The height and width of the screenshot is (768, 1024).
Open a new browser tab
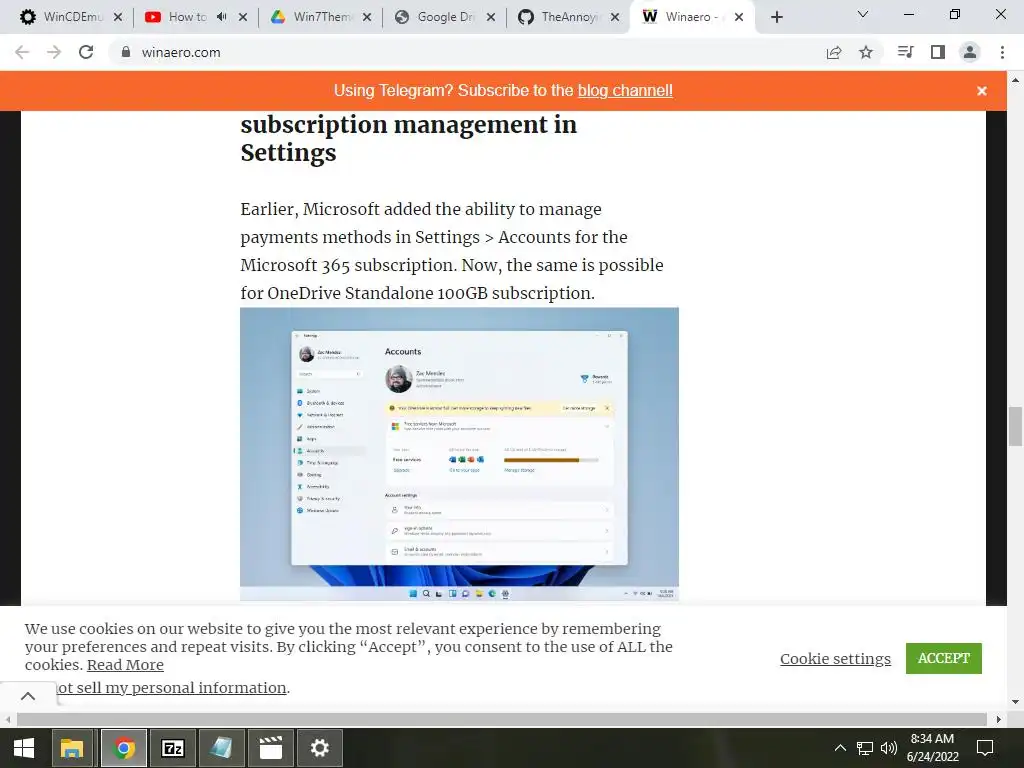(776, 17)
